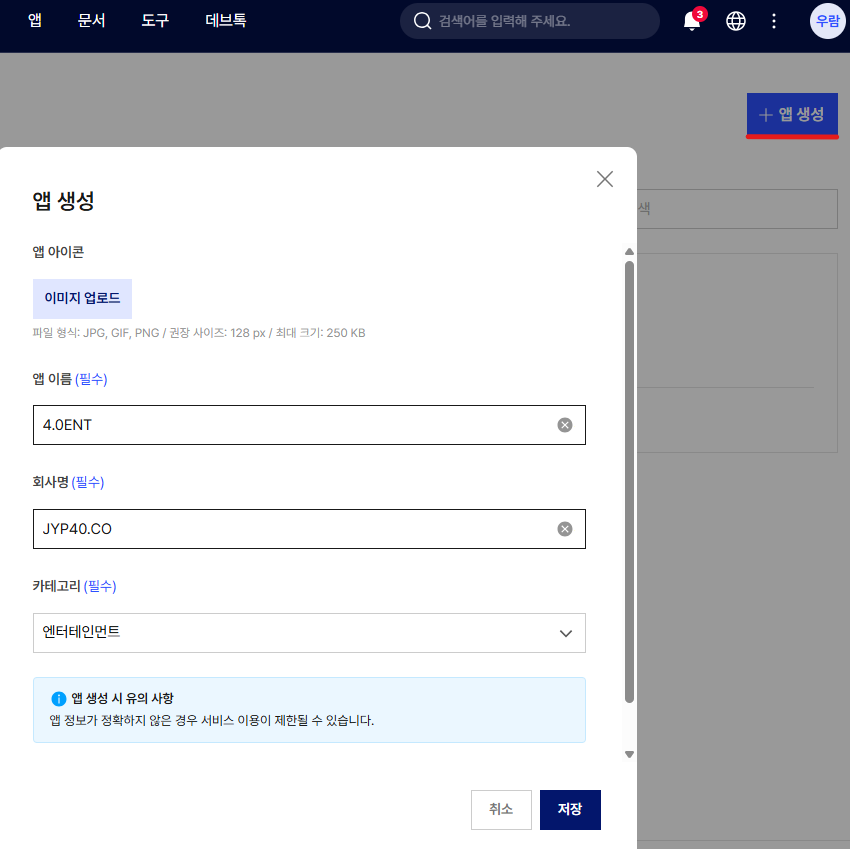Open the 문서 menu item
The image size is (850, 849).
(91, 21)
